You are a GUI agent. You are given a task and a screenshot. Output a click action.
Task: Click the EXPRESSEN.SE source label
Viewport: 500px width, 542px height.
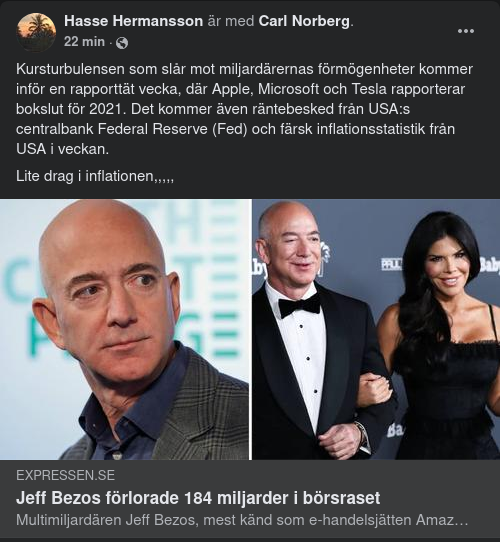[65, 475]
